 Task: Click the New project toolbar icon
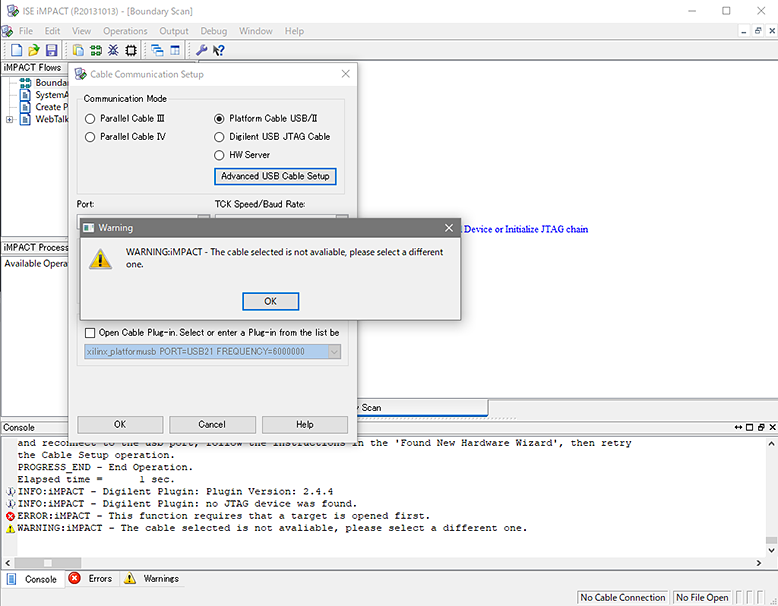[x=16, y=50]
